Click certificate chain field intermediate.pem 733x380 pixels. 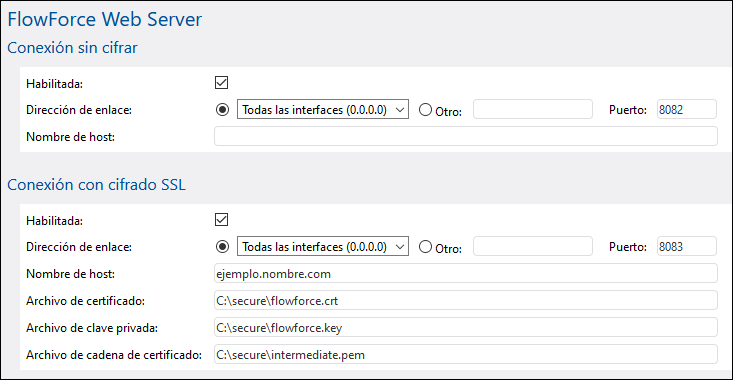pyautogui.click(x=466, y=355)
